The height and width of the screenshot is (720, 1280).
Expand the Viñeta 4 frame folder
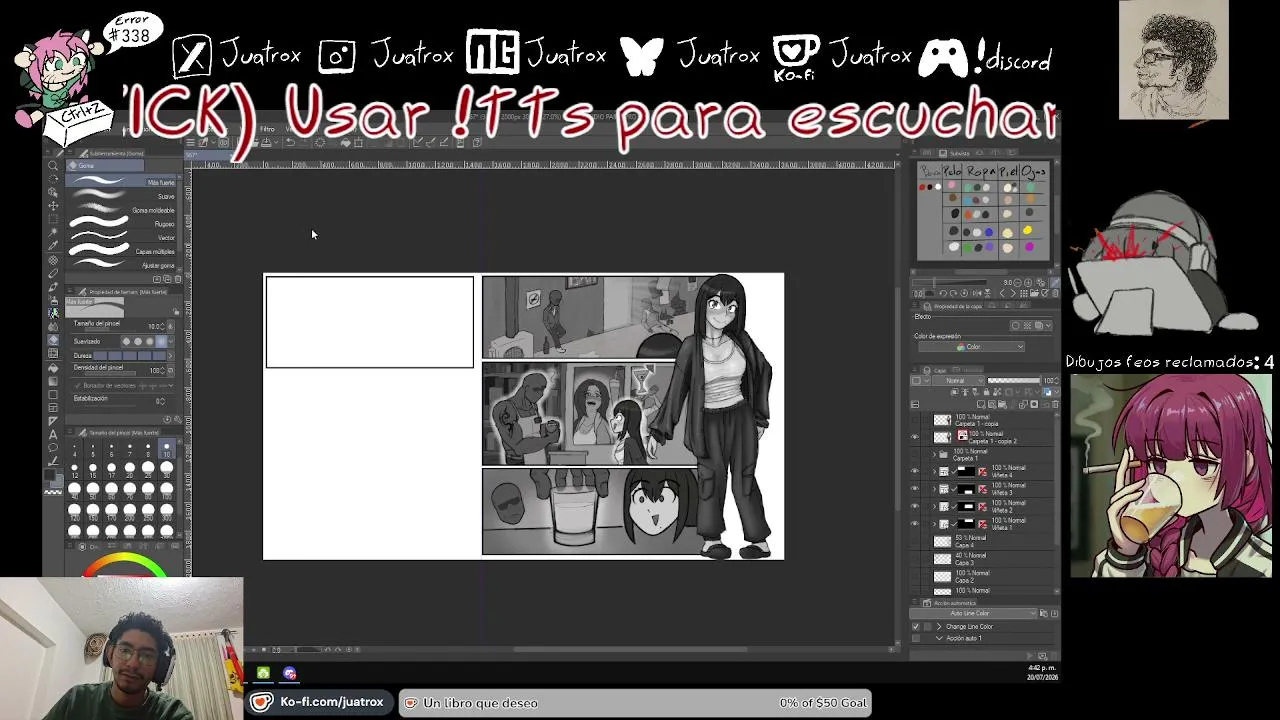934,472
